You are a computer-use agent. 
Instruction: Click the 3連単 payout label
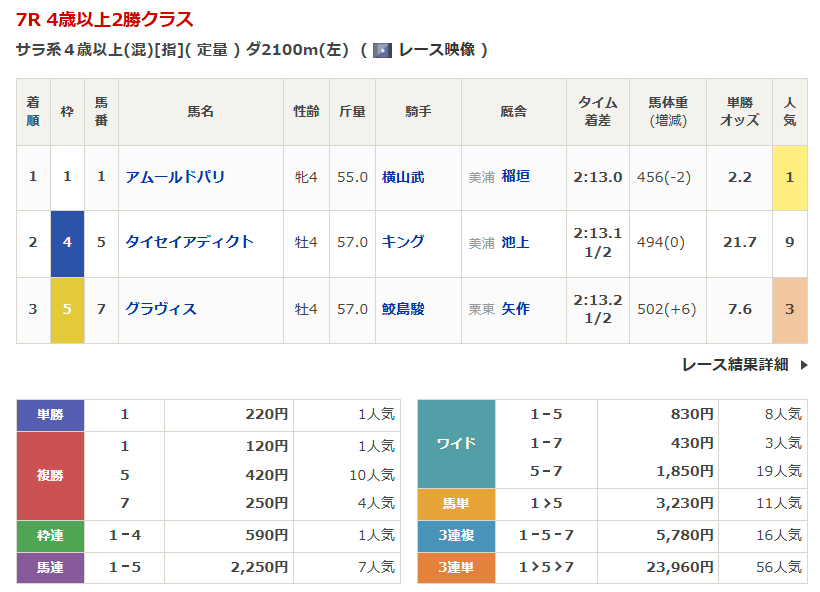click(456, 567)
